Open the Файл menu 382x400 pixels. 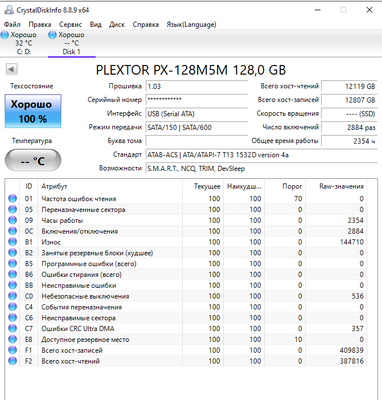tap(12, 24)
